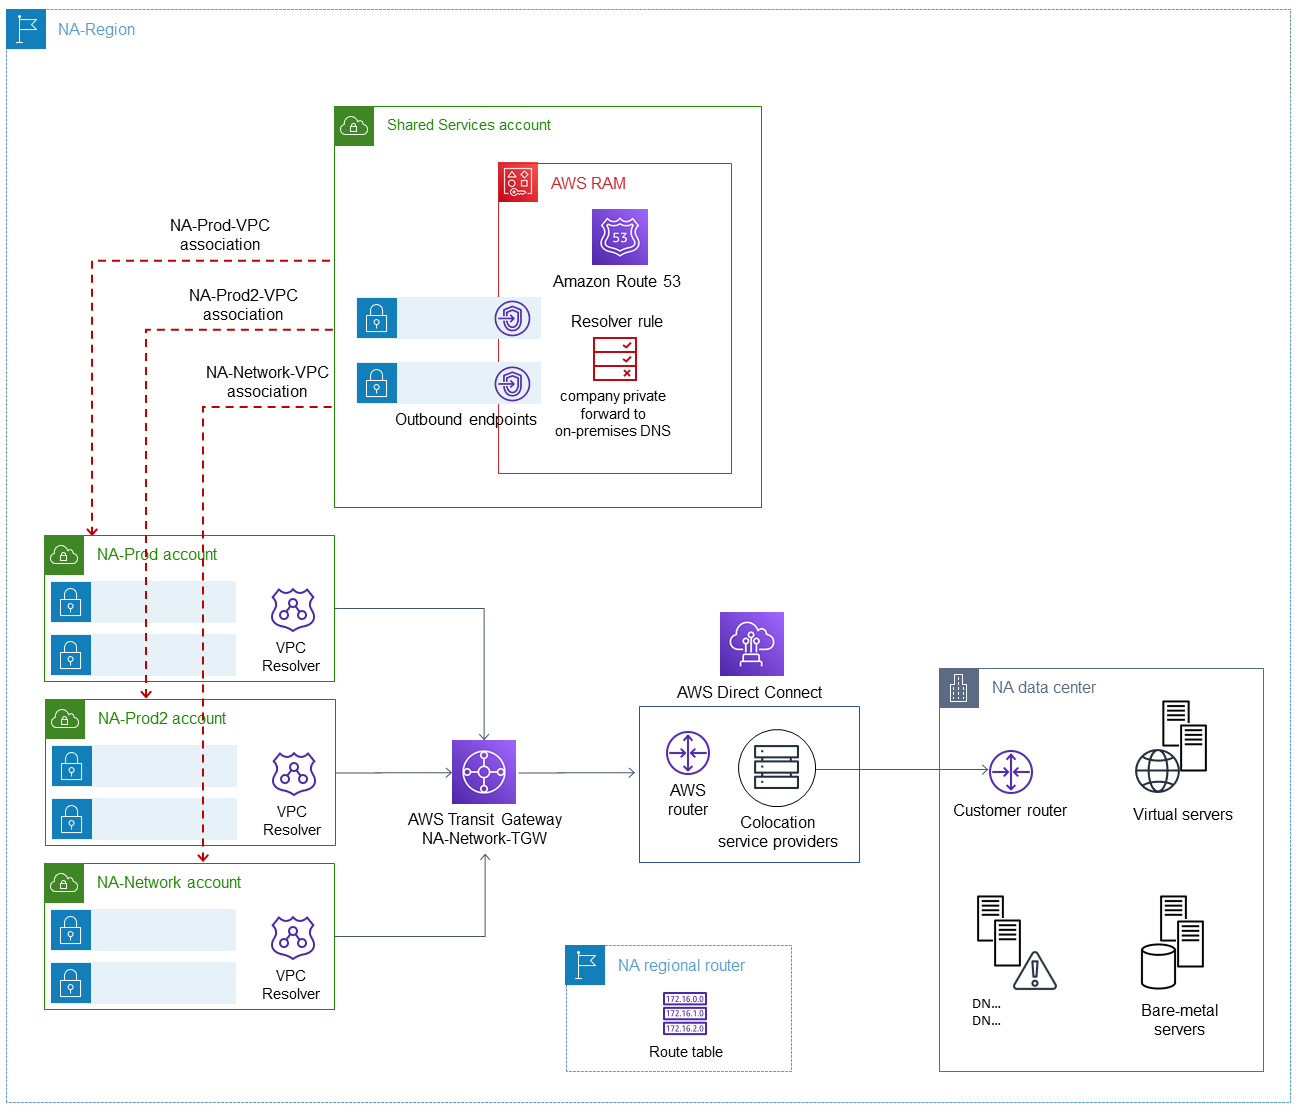This screenshot has height=1116, width=1302.
Task: Click the Colocation service providers server icon
Action: (777, 768)
